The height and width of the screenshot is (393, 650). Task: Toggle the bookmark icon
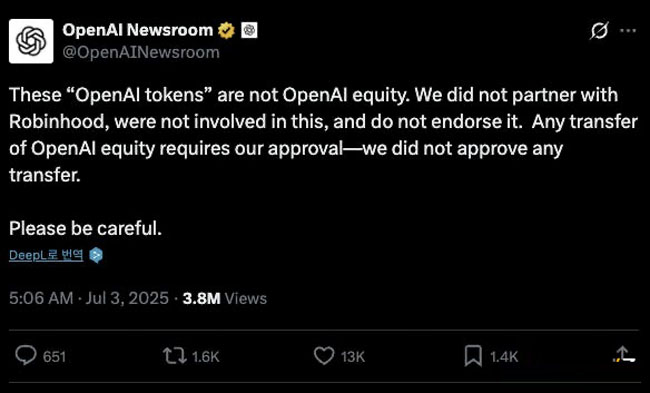tap(473, 356)
